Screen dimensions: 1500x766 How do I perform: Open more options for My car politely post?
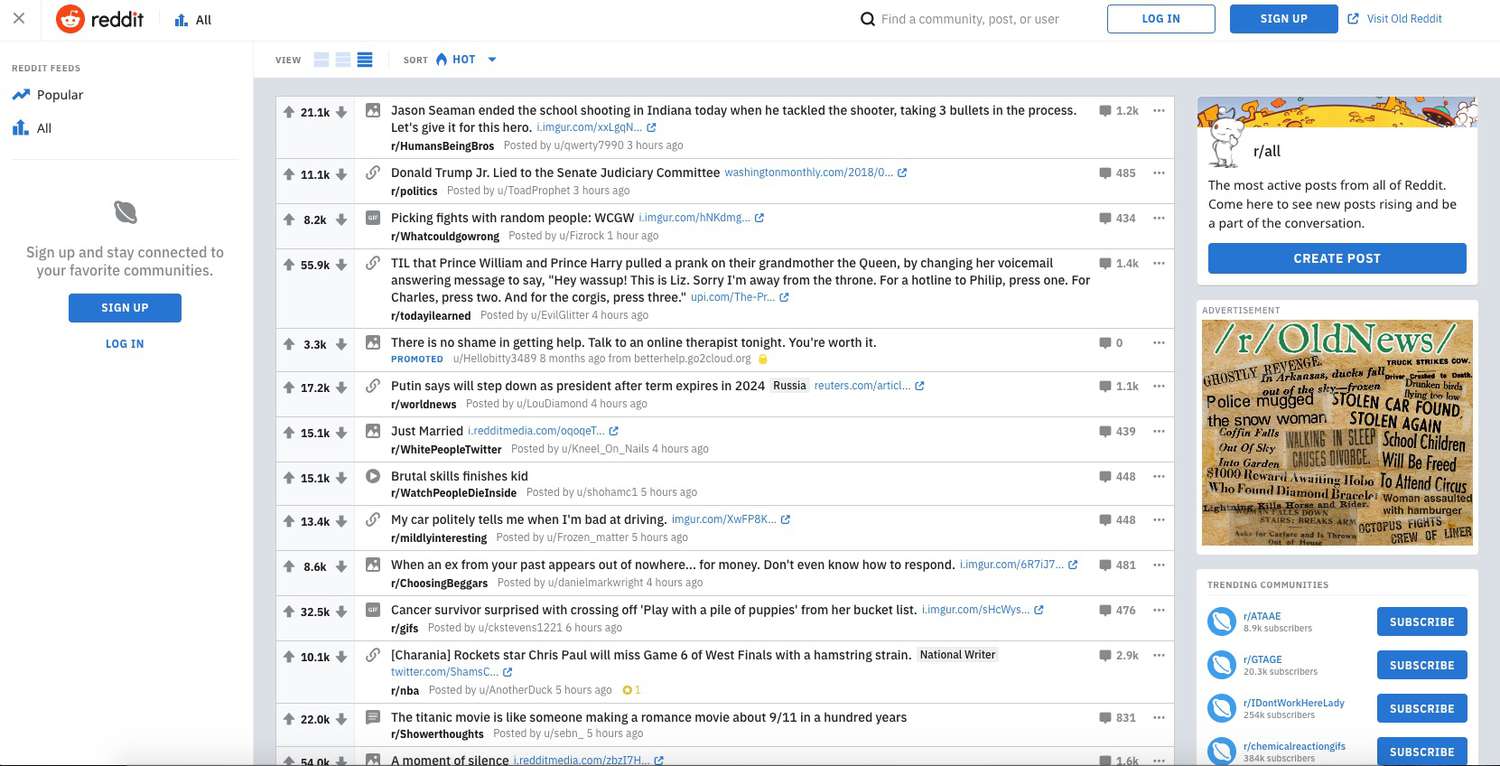click(1159, 520)
